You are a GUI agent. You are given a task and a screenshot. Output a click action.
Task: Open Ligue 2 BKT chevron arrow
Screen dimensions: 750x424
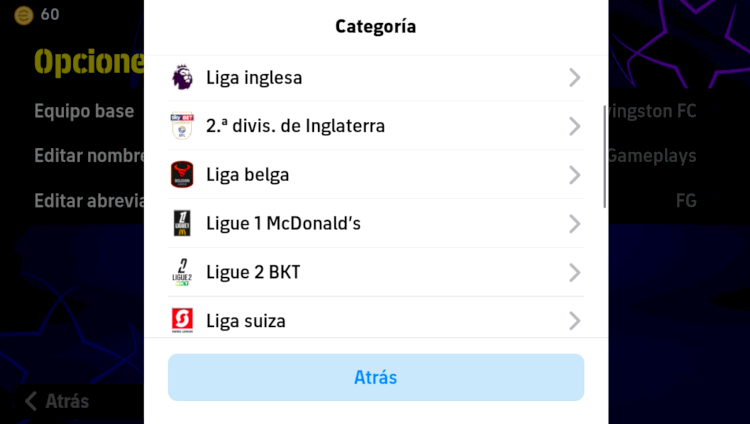[x=574, y=273]
